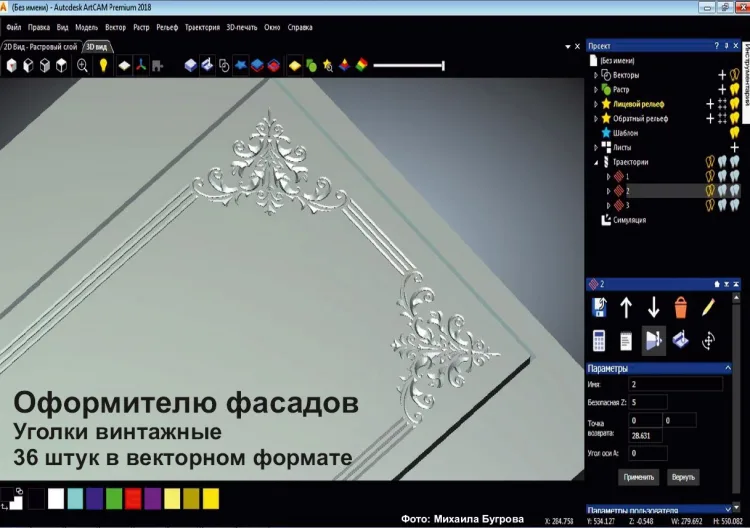Viewport: 750px width, 528px height.
Task: Delete toolpath with the orange bucket icon
Action: click(x=681, y=308)
